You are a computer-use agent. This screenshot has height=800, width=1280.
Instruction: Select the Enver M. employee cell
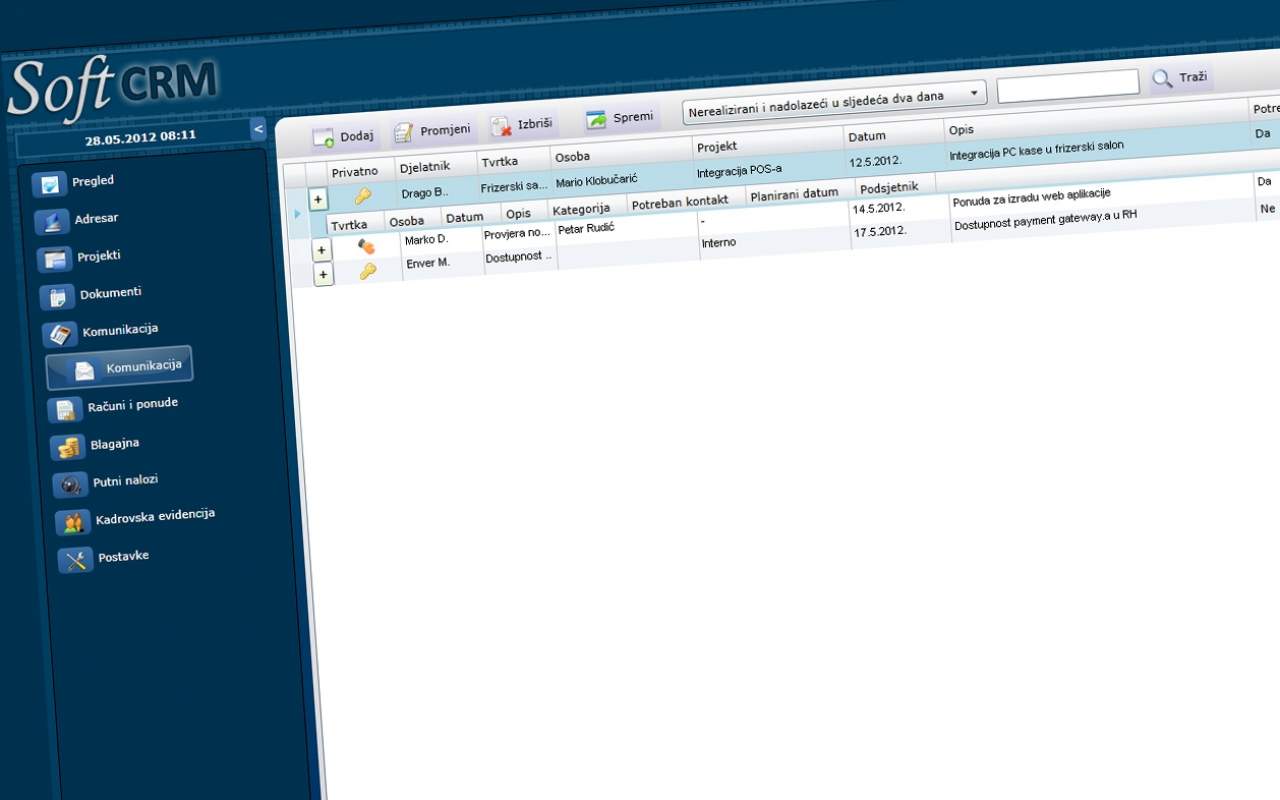click(427, 264)
